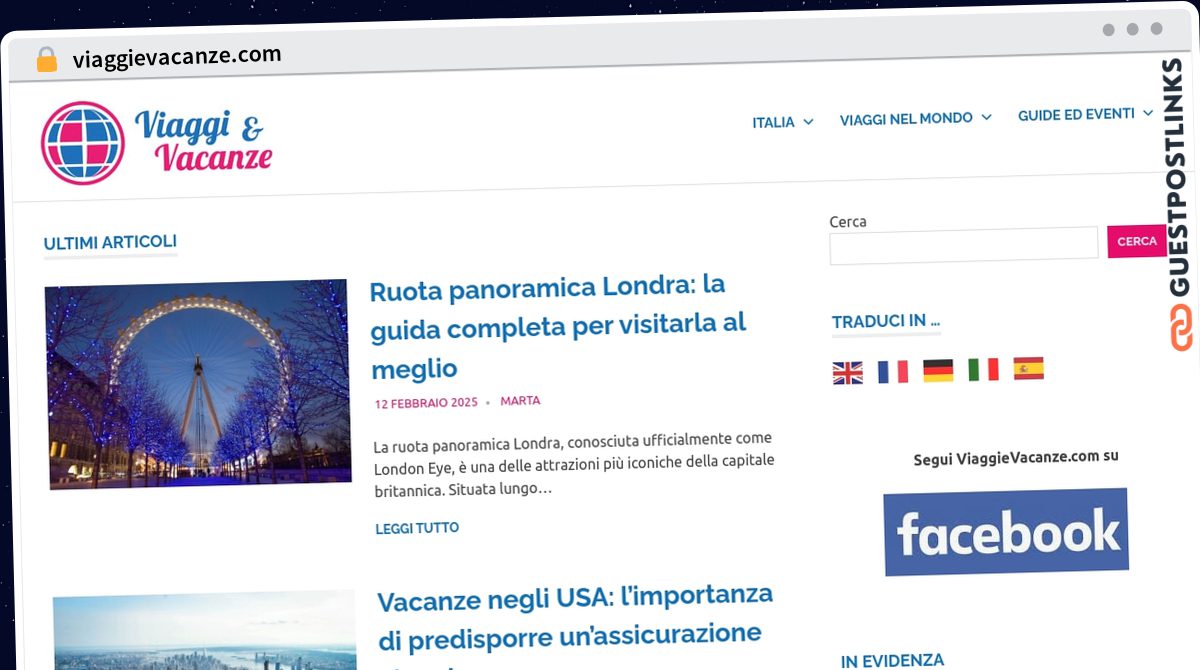
Task: Select the Spanish flag translation
Action: point(1028,368)
